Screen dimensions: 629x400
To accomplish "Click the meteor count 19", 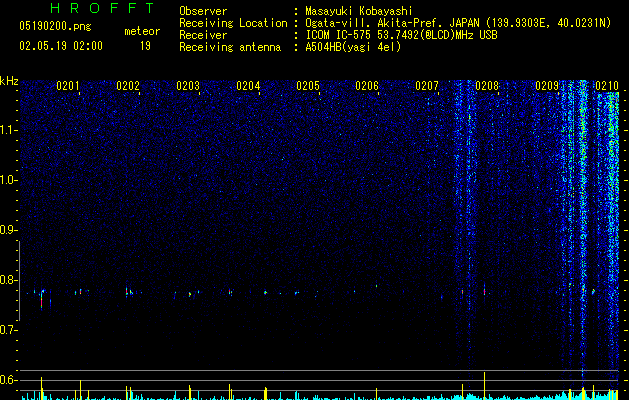I will tap(145, 46).
